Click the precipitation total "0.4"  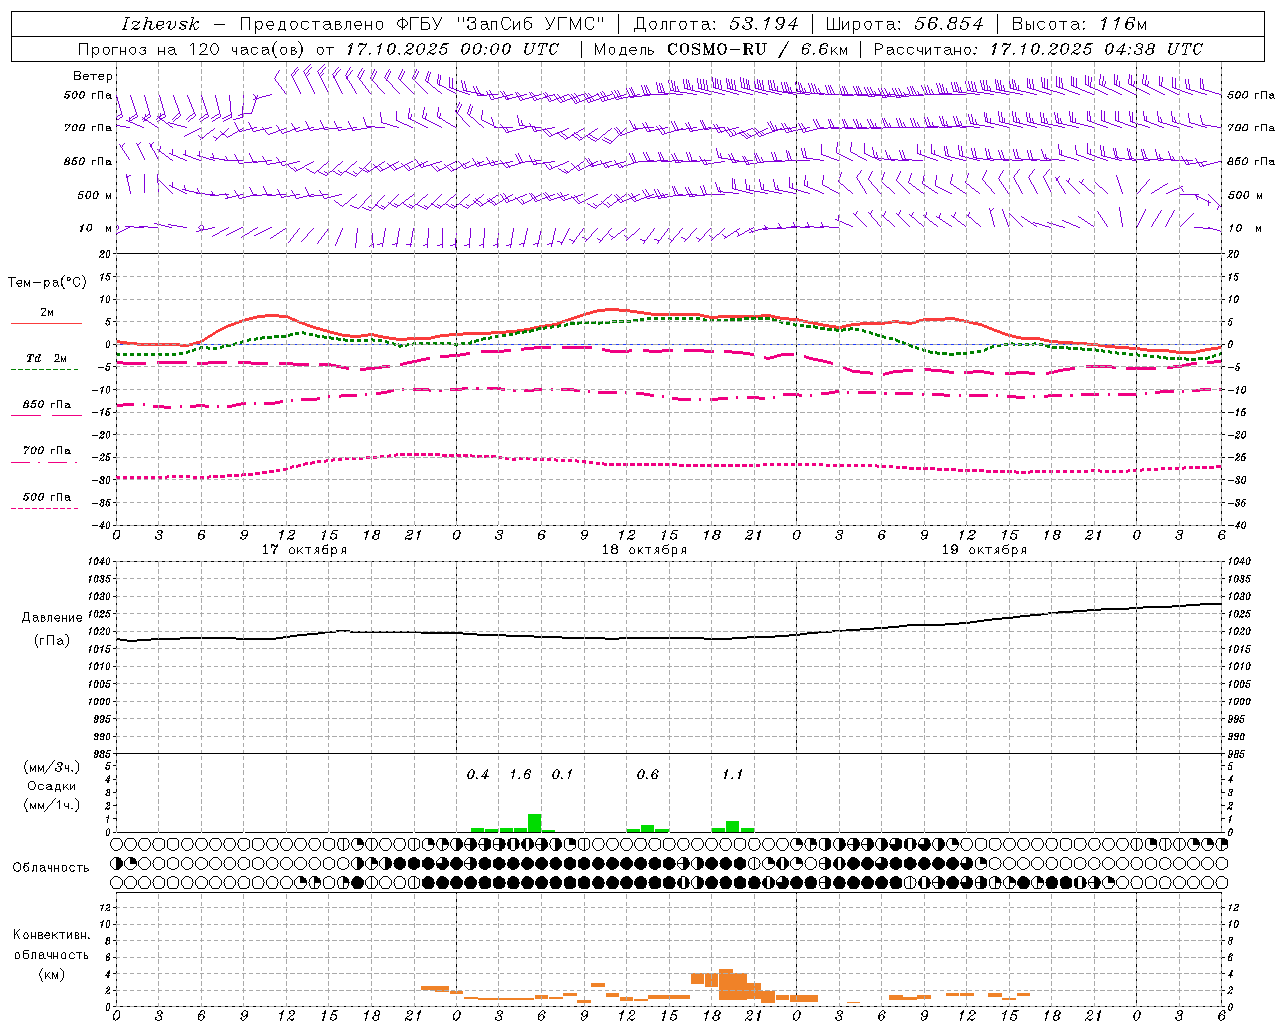coord(478,775)
